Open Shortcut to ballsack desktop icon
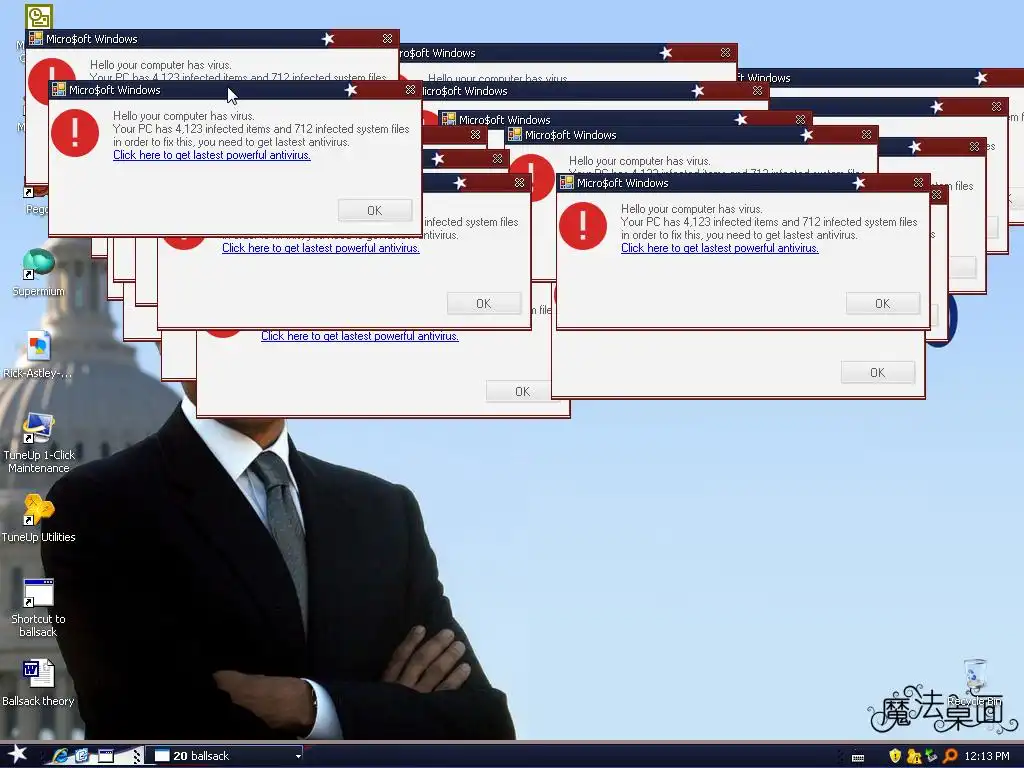The width and height of the screenshot is (1024, 768). (x=38, y=607)
